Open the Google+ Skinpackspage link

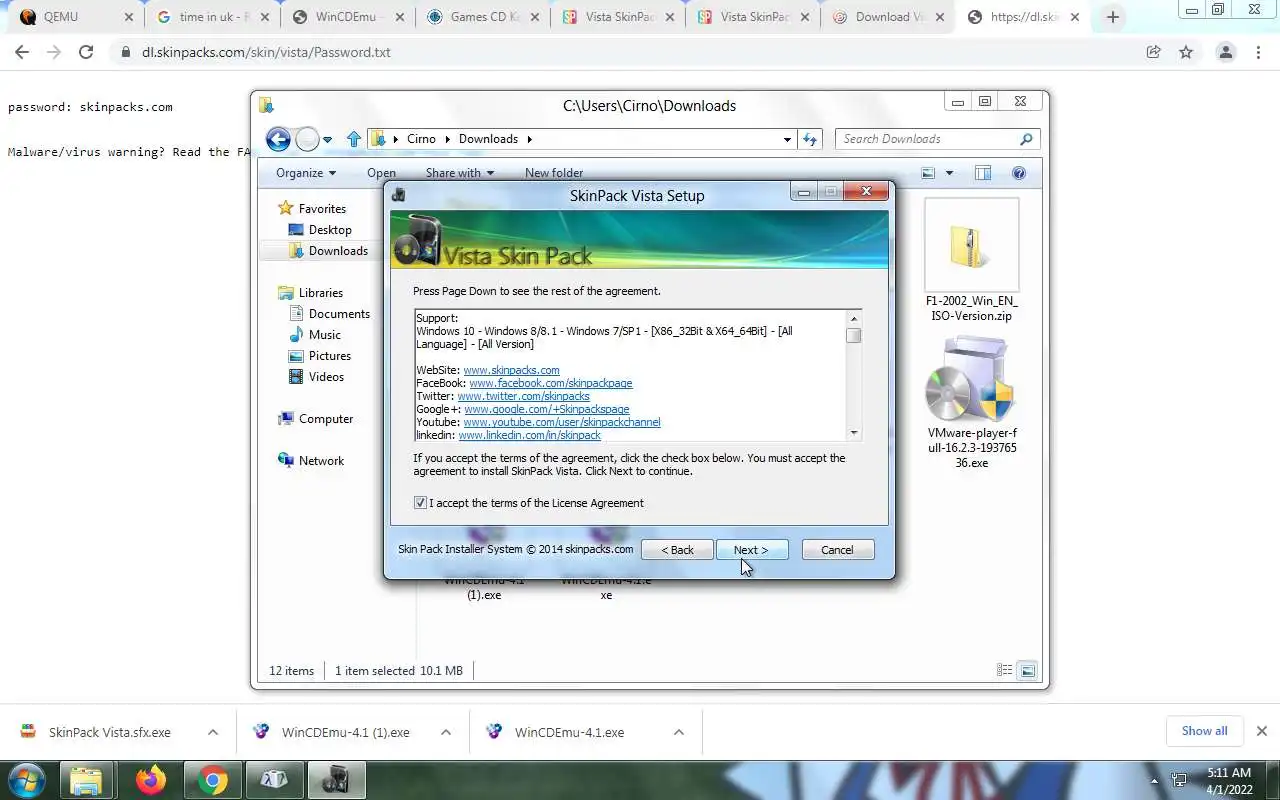546,409
